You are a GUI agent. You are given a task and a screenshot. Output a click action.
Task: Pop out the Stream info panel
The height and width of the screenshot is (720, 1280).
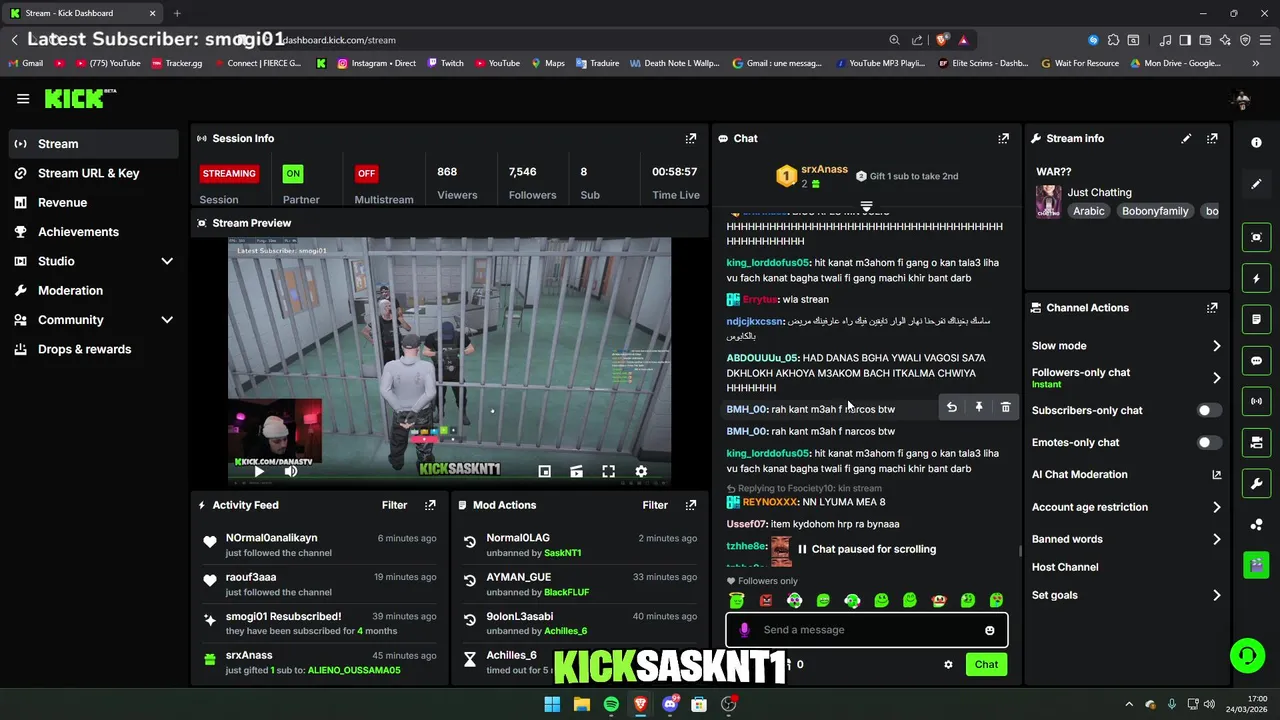[x=1212, y=139]
